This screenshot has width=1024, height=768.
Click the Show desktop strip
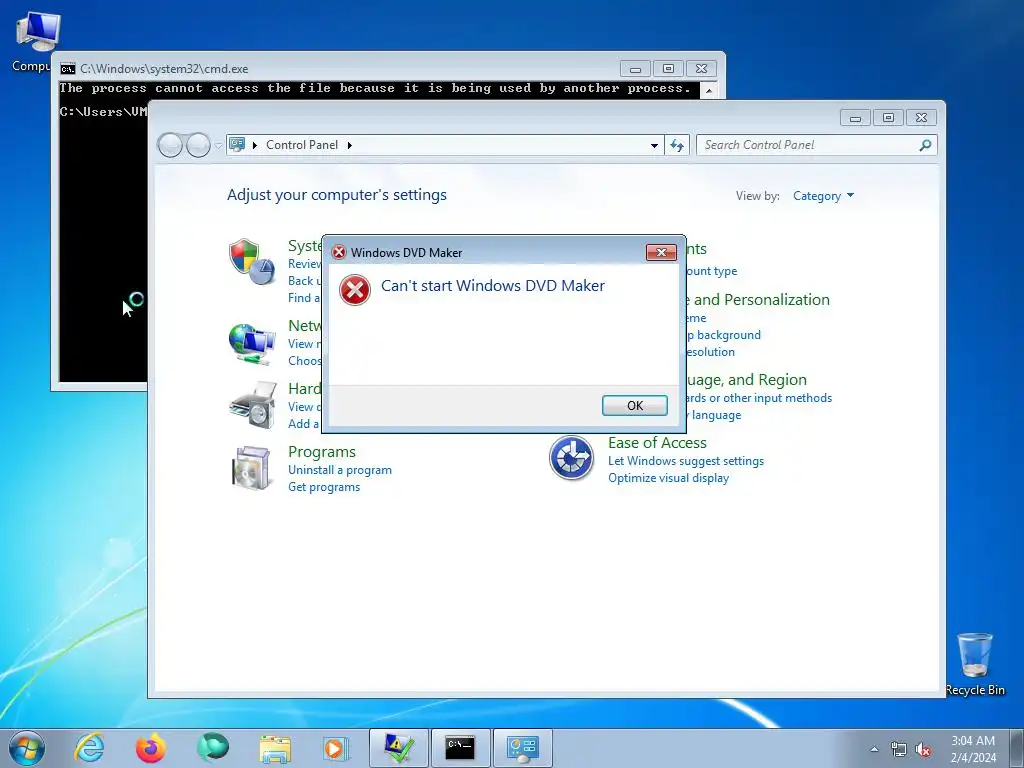tap(1016, 748)
